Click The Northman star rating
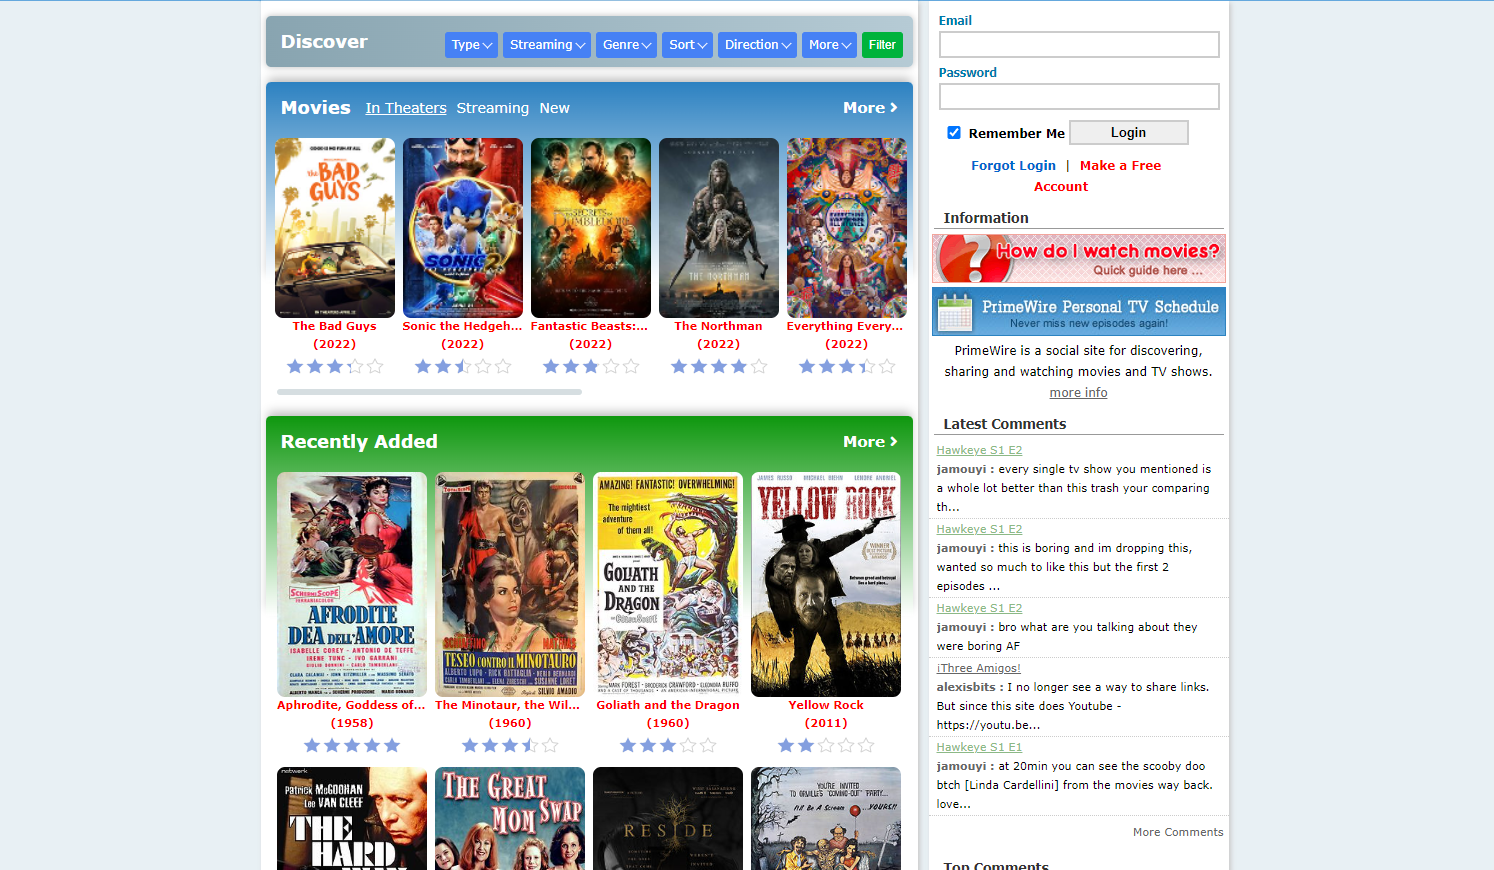This screenshot has width=1494, height=870. click(719, 367)
